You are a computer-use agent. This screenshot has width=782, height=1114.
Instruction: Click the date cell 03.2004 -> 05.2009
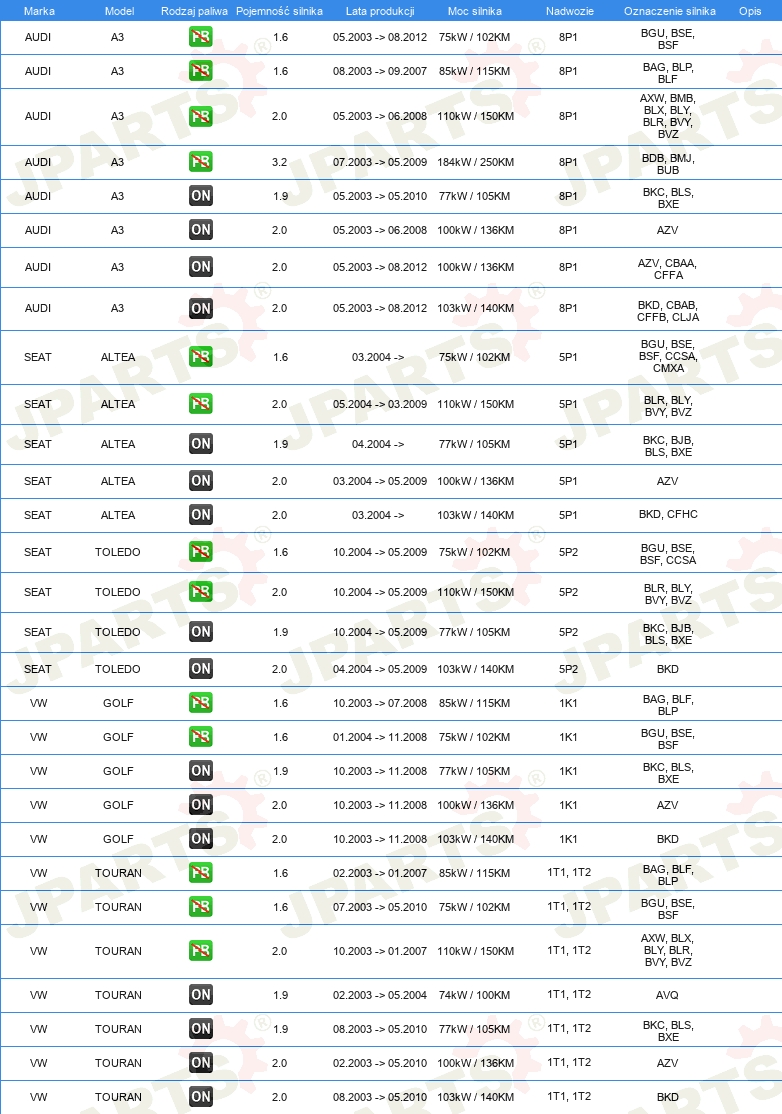[380, 481]
